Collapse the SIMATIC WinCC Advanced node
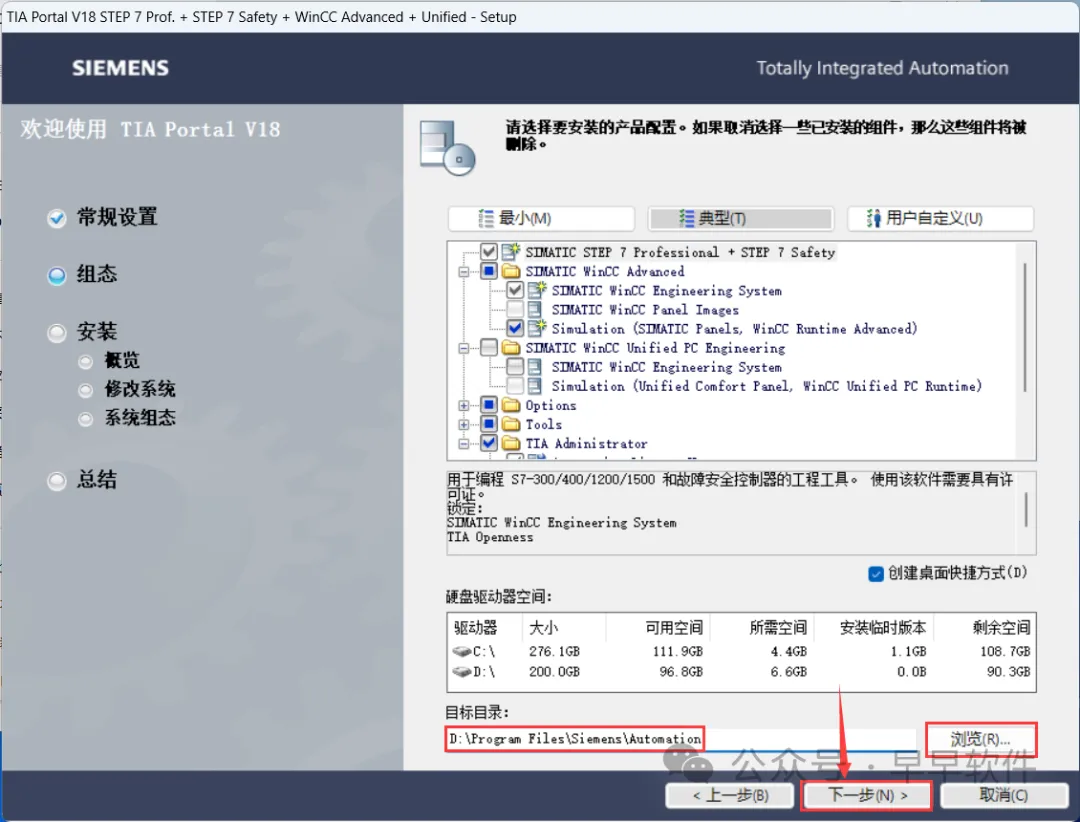1080x822 pixels. click(464, 271)
